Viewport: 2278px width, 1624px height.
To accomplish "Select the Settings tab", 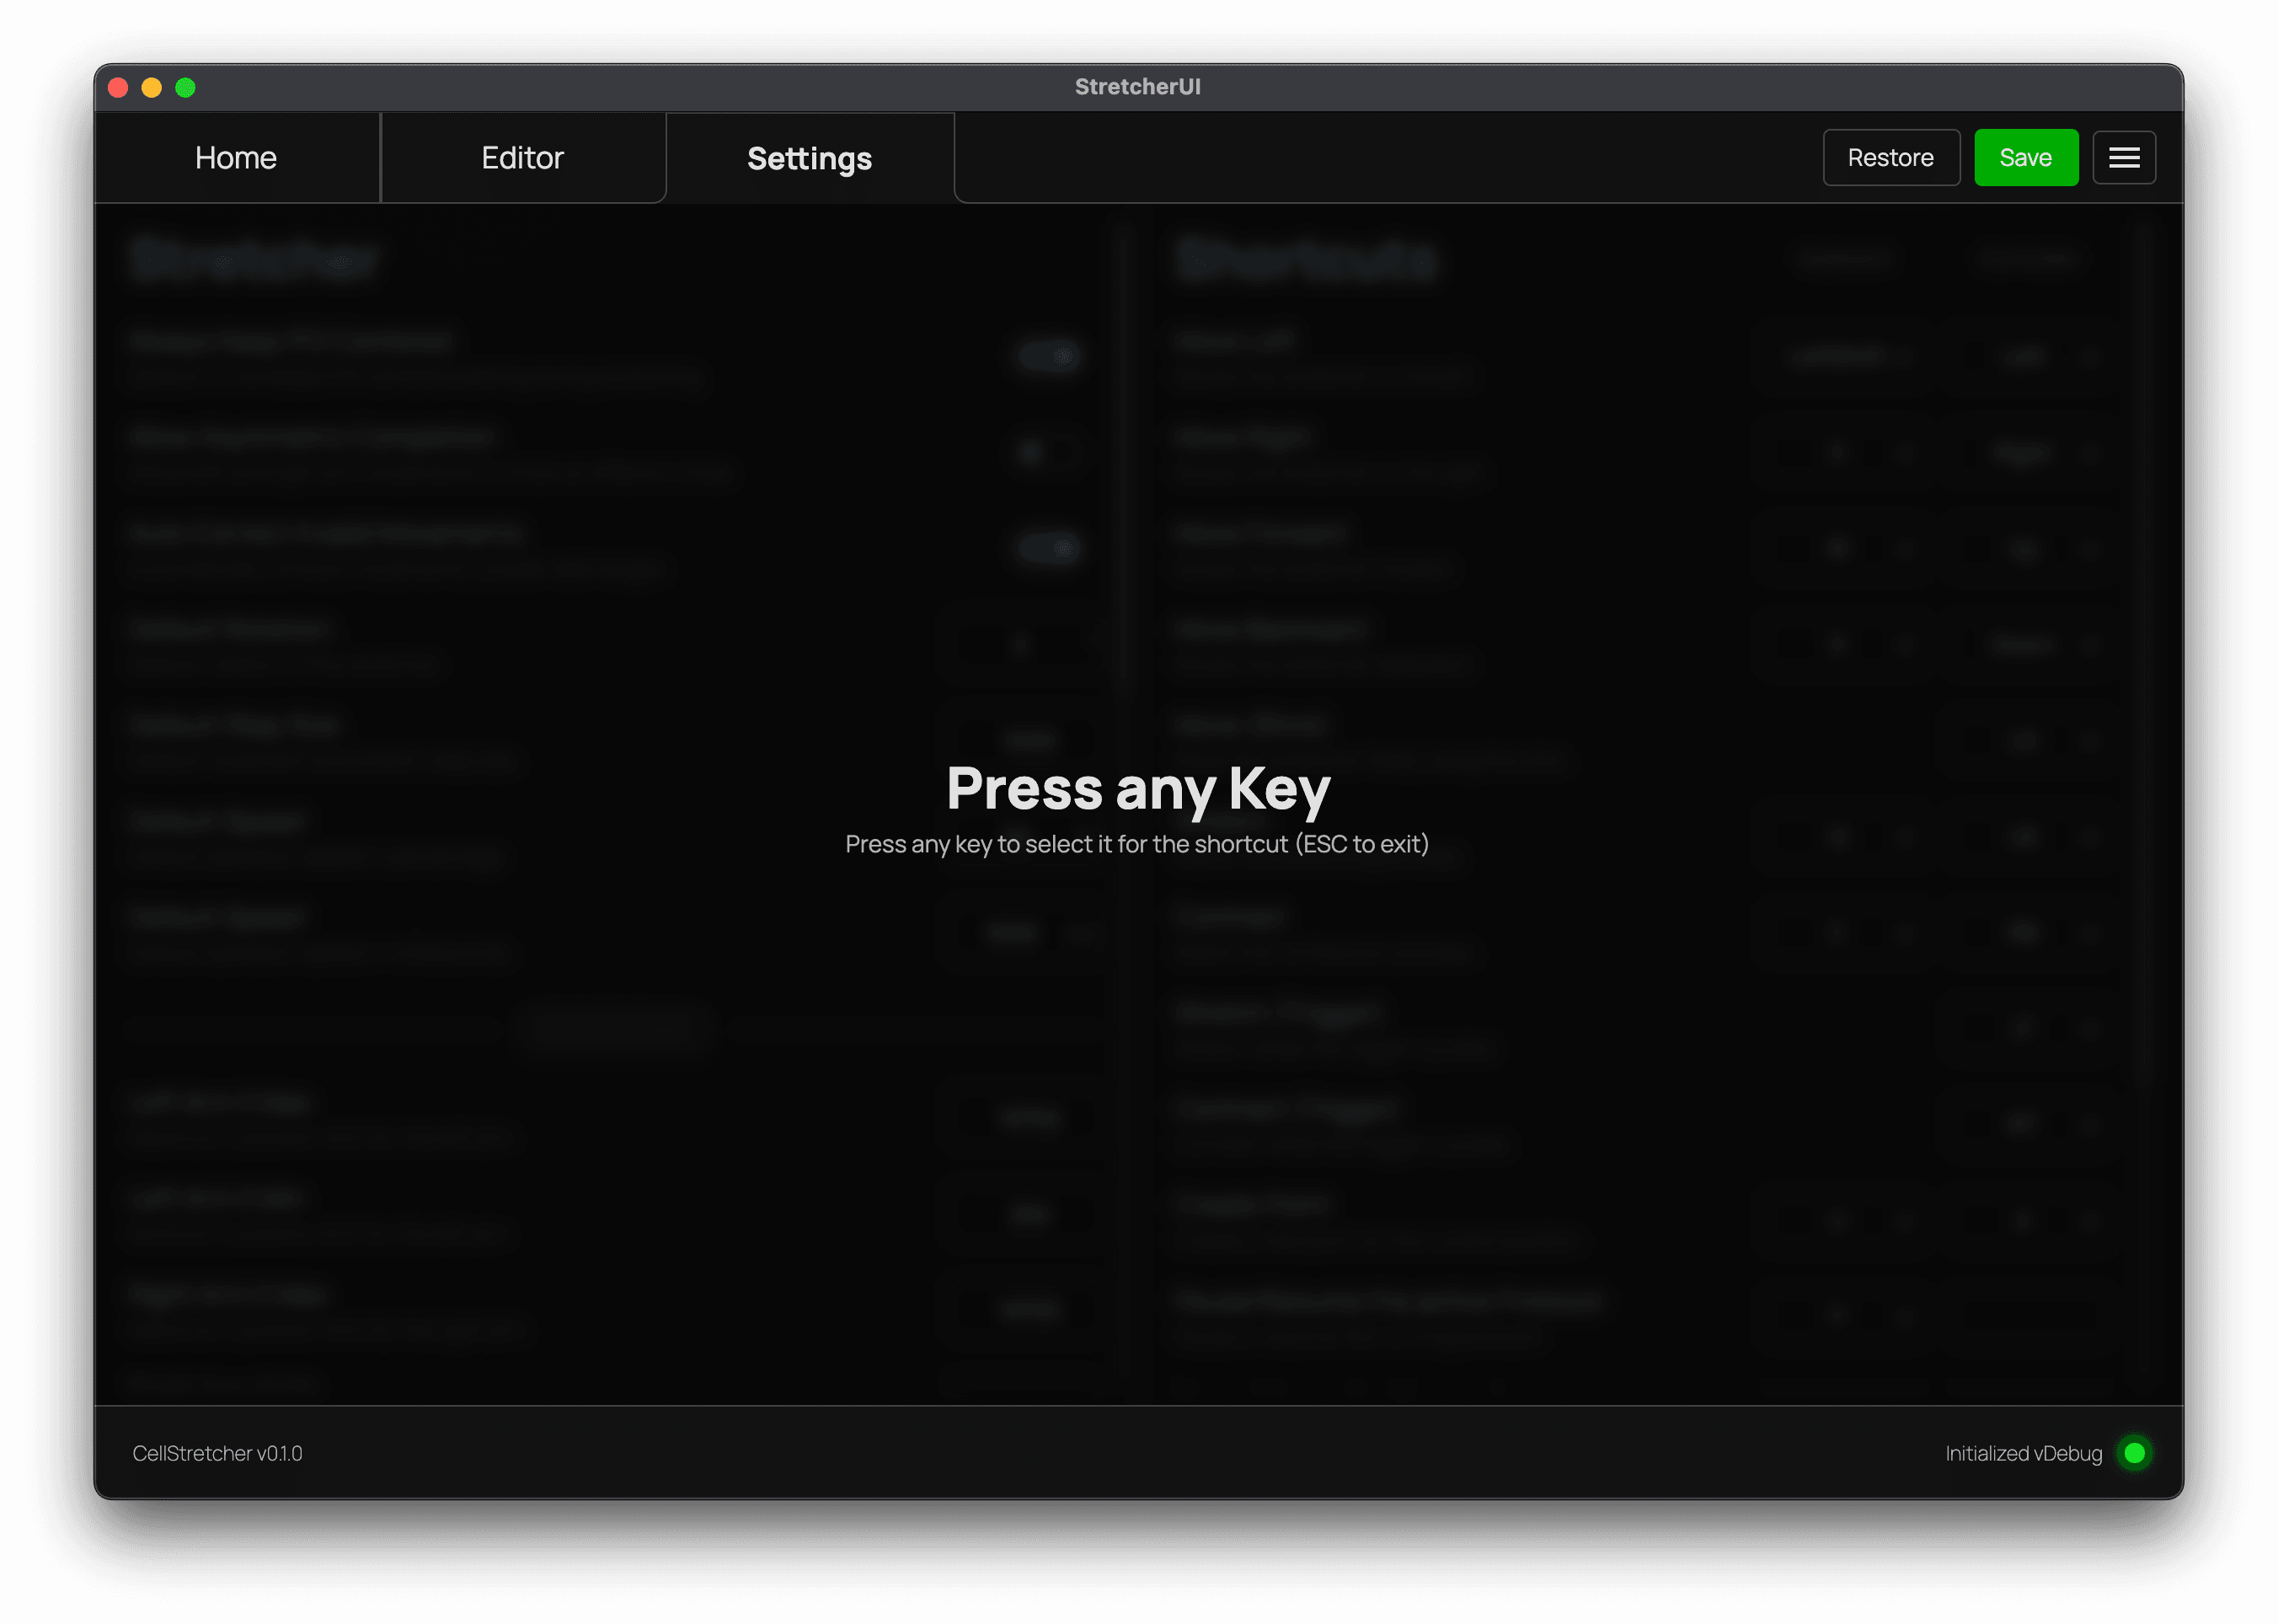I will (810, 158).
